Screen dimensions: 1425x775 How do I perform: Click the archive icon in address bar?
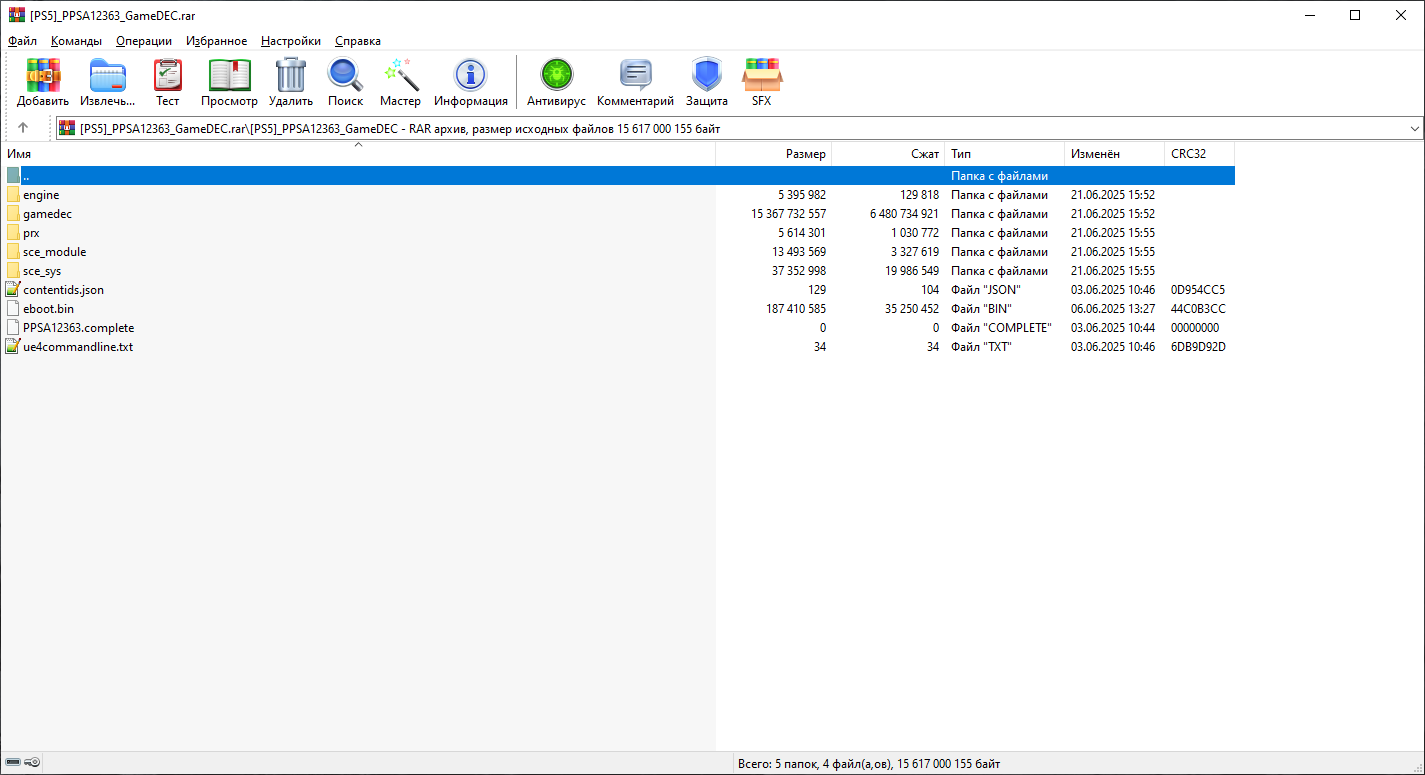[67, 128]
